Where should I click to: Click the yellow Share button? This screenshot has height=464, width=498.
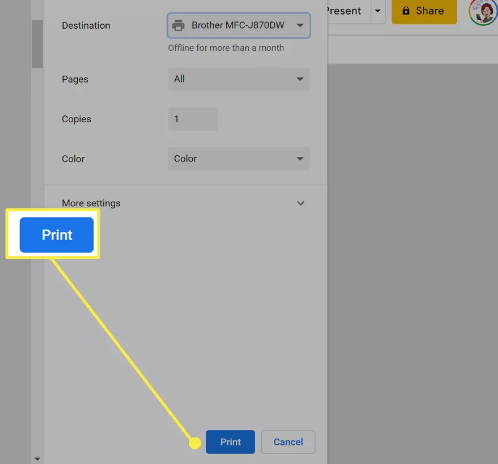(424, 11)
